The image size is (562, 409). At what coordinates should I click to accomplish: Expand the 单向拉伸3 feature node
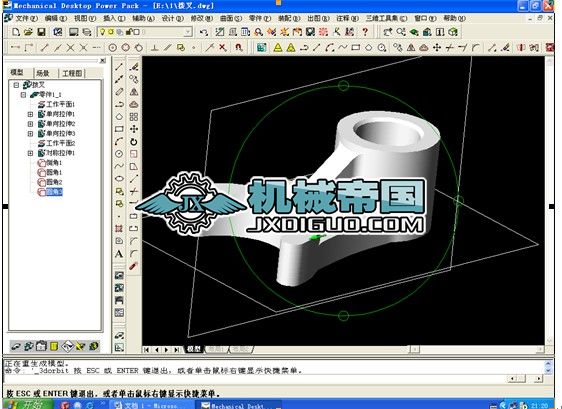click(x=30, y=134)
